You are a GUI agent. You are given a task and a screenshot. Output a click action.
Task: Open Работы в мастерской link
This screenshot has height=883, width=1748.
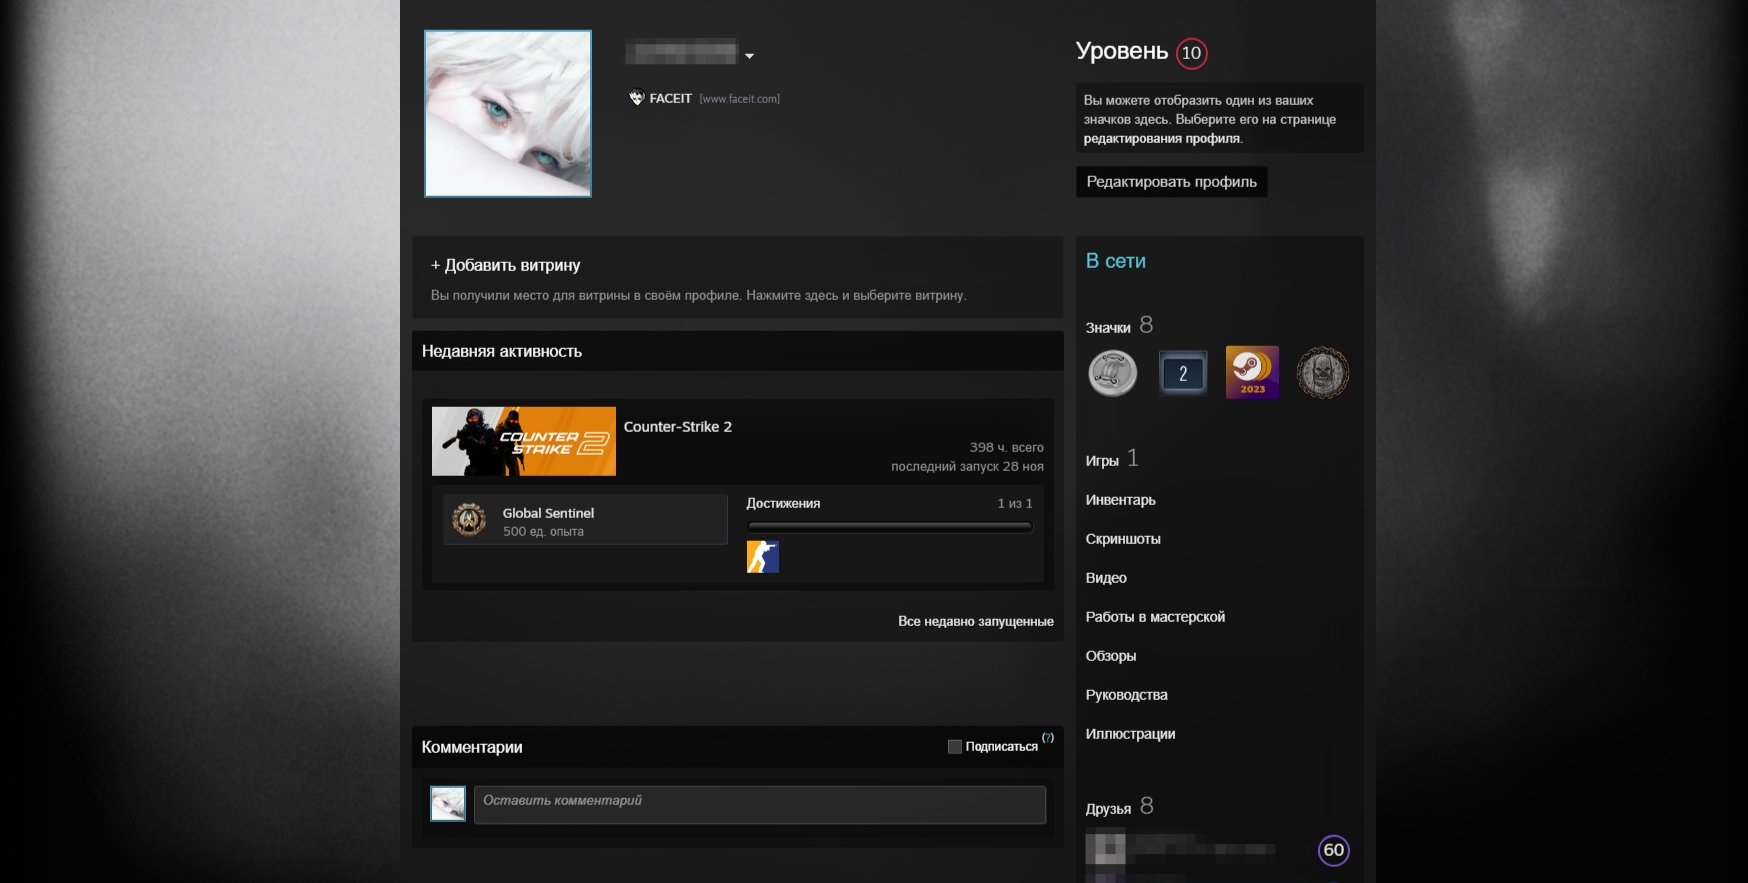[1155, 617]
